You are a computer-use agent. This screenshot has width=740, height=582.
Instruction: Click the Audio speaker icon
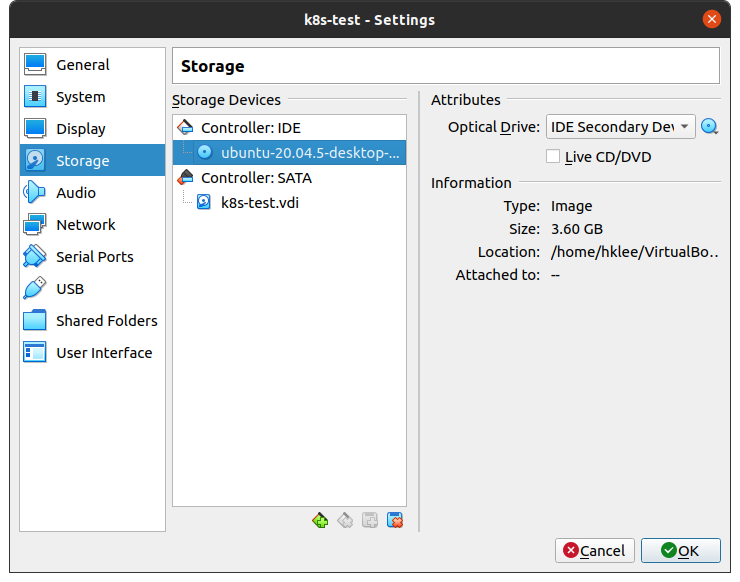coord(35,192)
